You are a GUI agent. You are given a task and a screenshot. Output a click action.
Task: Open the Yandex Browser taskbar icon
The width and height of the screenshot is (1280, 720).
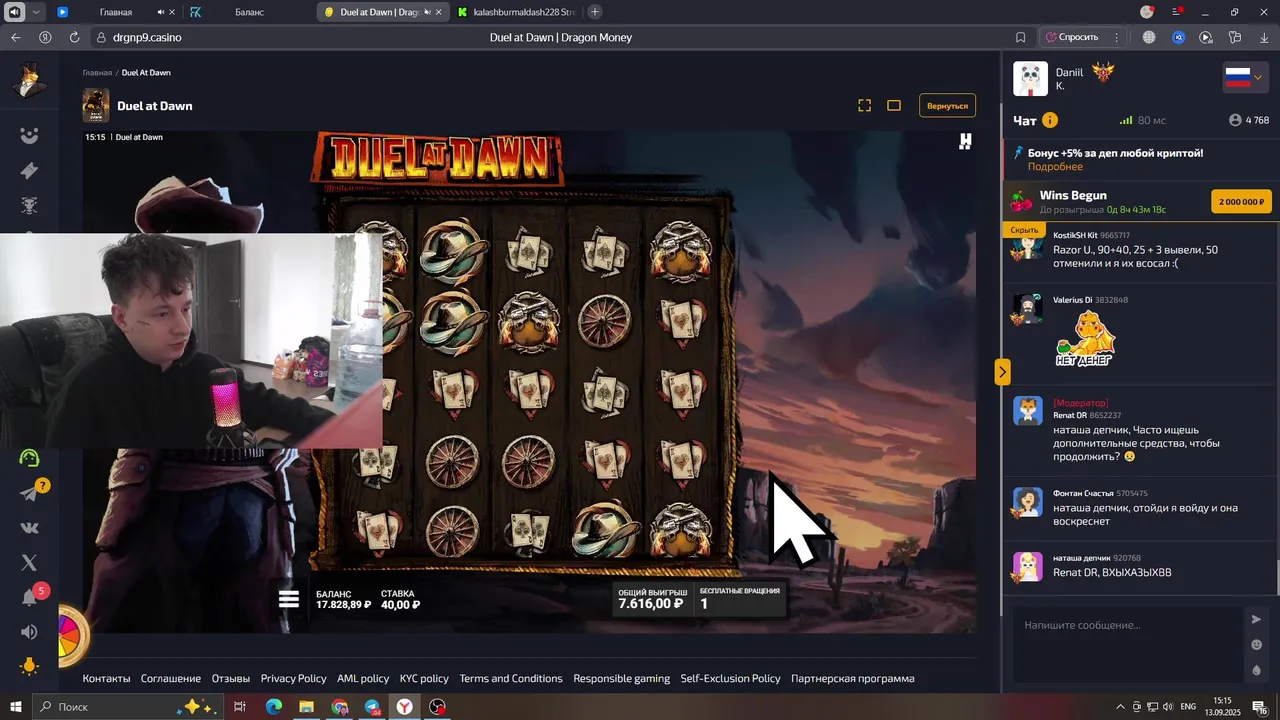tap(404, 707)
